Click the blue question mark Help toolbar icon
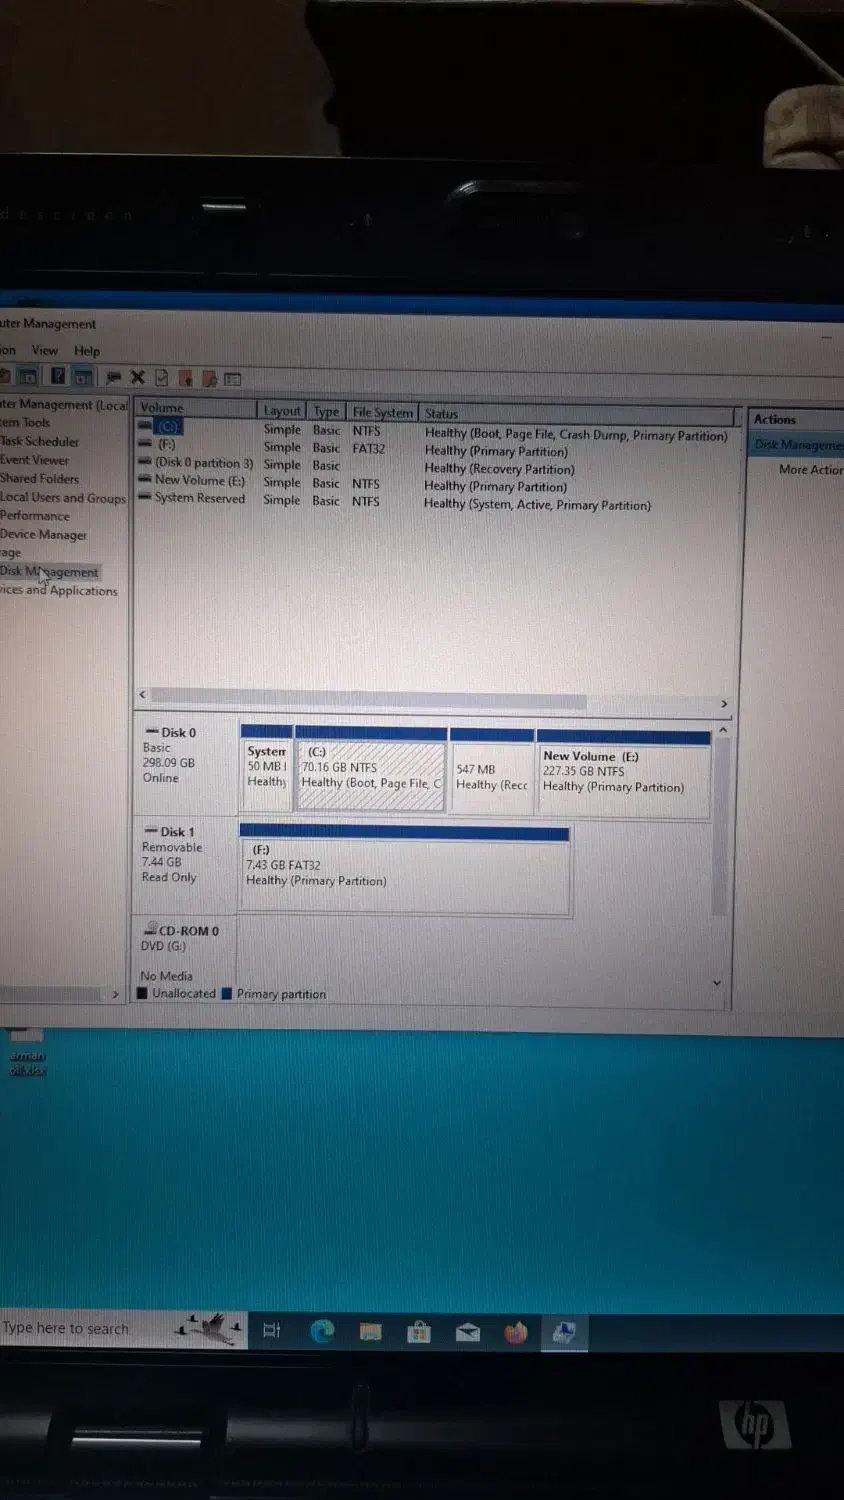Viewport: 844px width, 1500px height. pos(58,377)
